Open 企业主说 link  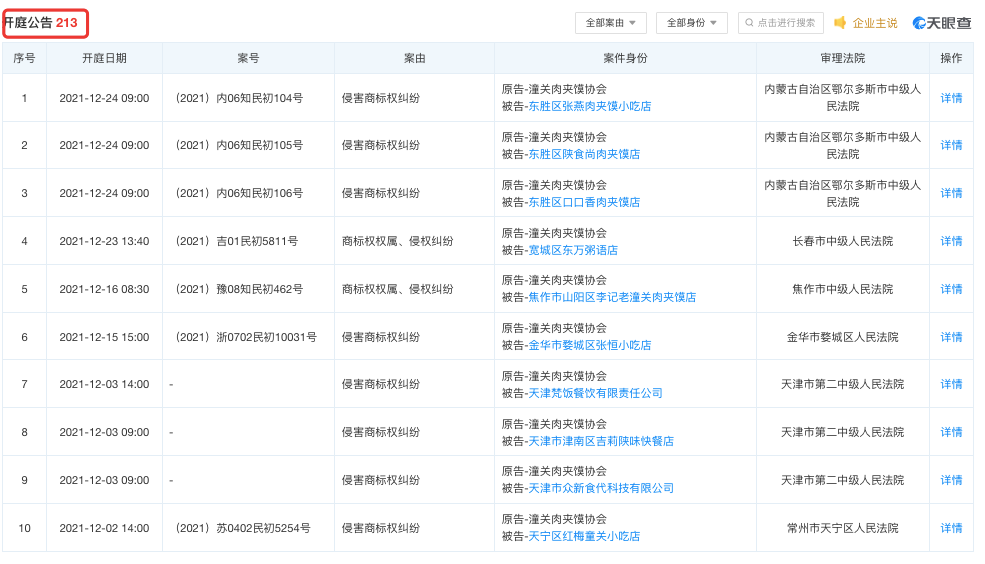click(x=874, y=23)
